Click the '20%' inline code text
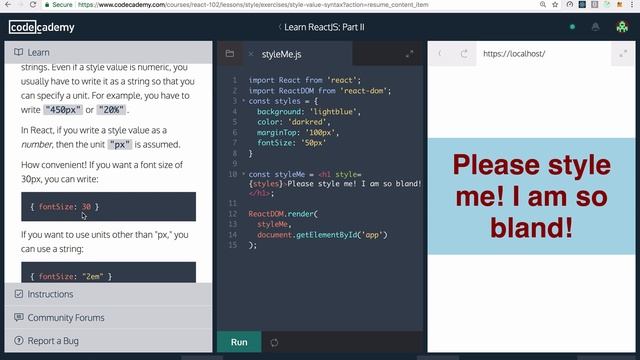 [x=111, y=110]
